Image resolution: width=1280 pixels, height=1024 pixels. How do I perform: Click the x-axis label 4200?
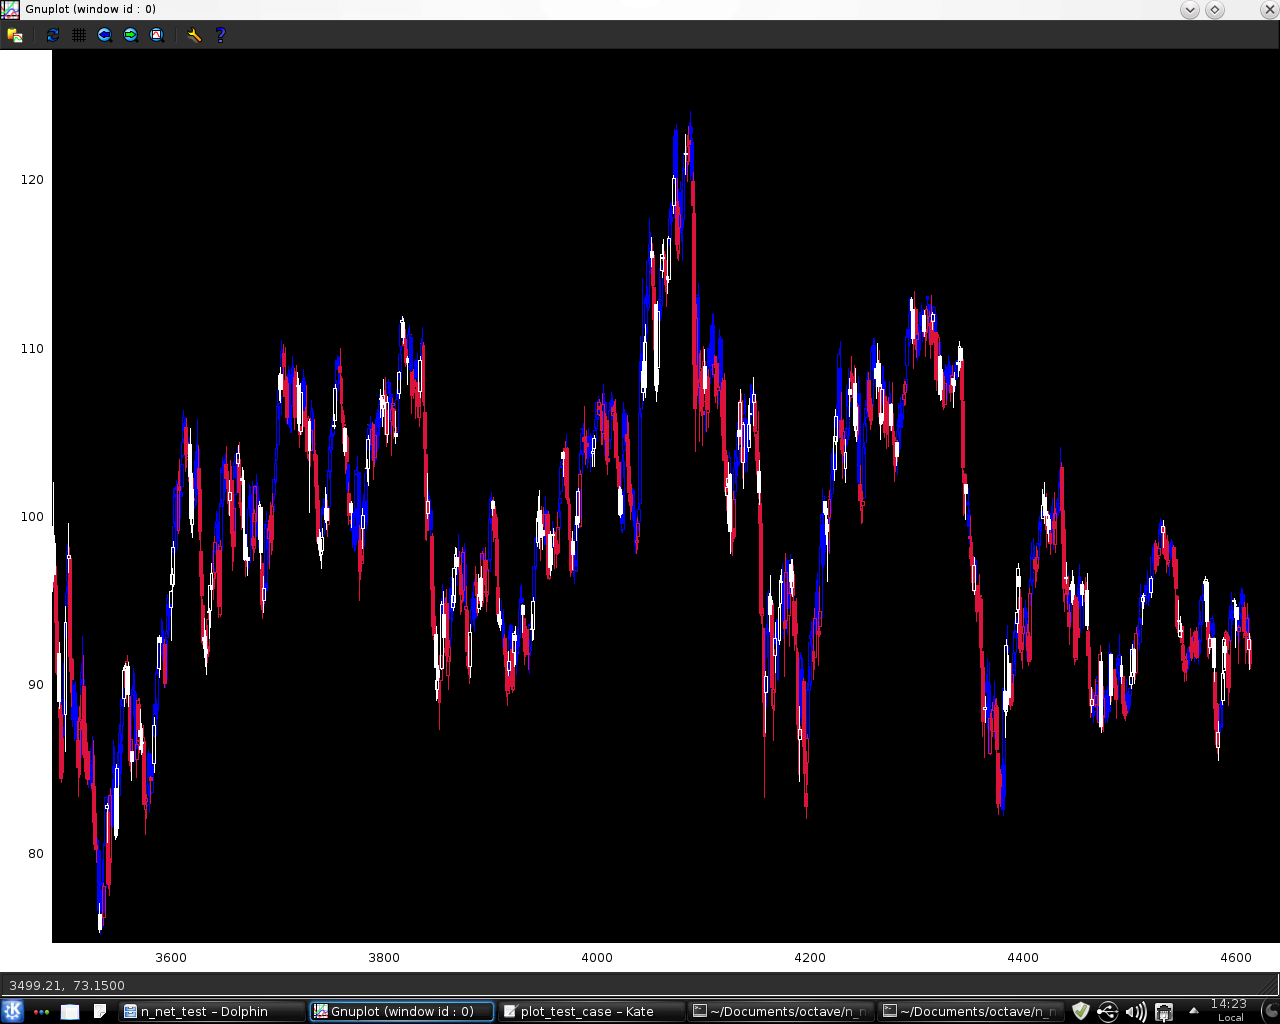[810, 958]
